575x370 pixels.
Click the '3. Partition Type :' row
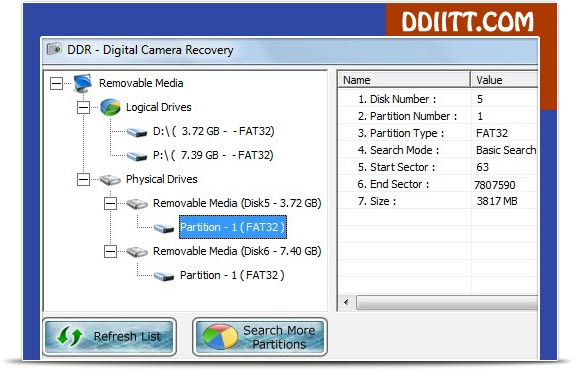(x=438, y=133)
